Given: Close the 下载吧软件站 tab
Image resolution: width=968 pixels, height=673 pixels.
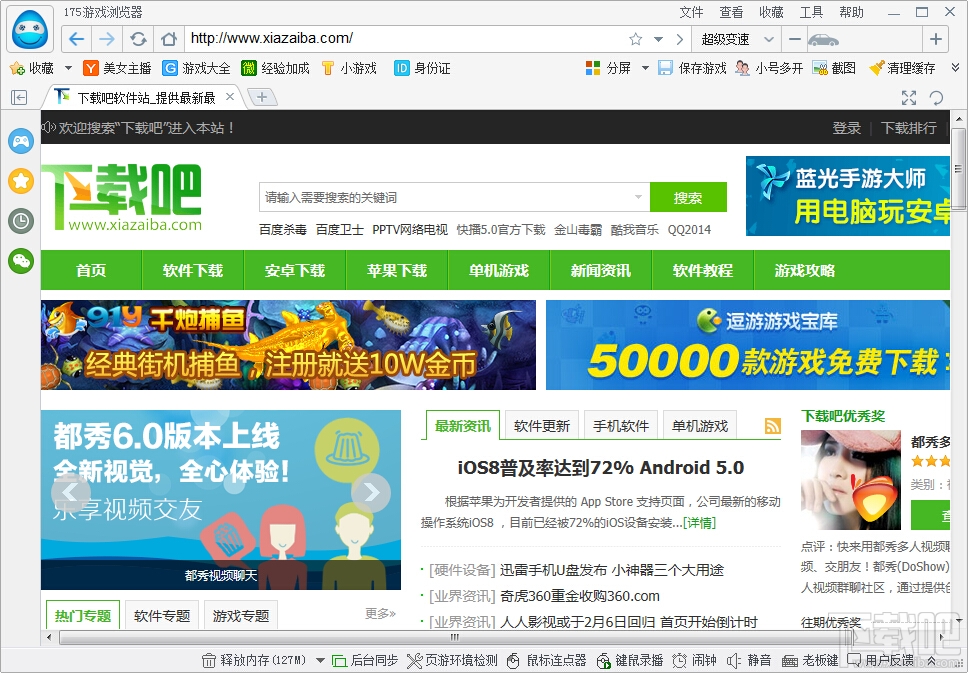Looking at the screenshot, I should pos(230,96).
